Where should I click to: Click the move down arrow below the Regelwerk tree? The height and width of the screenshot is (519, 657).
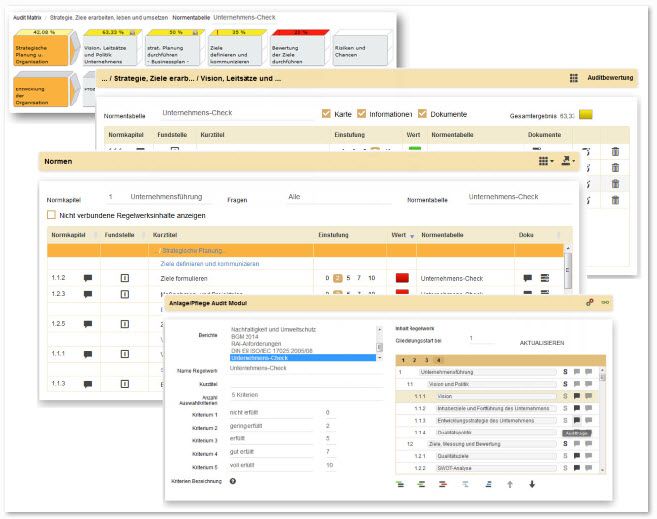click(x=532, y=484)
